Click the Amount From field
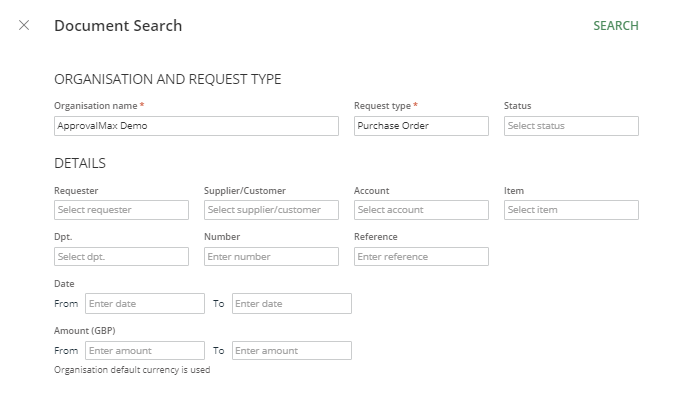The width and height of the screenshot is (673, 400). click(x=144, y=351)
